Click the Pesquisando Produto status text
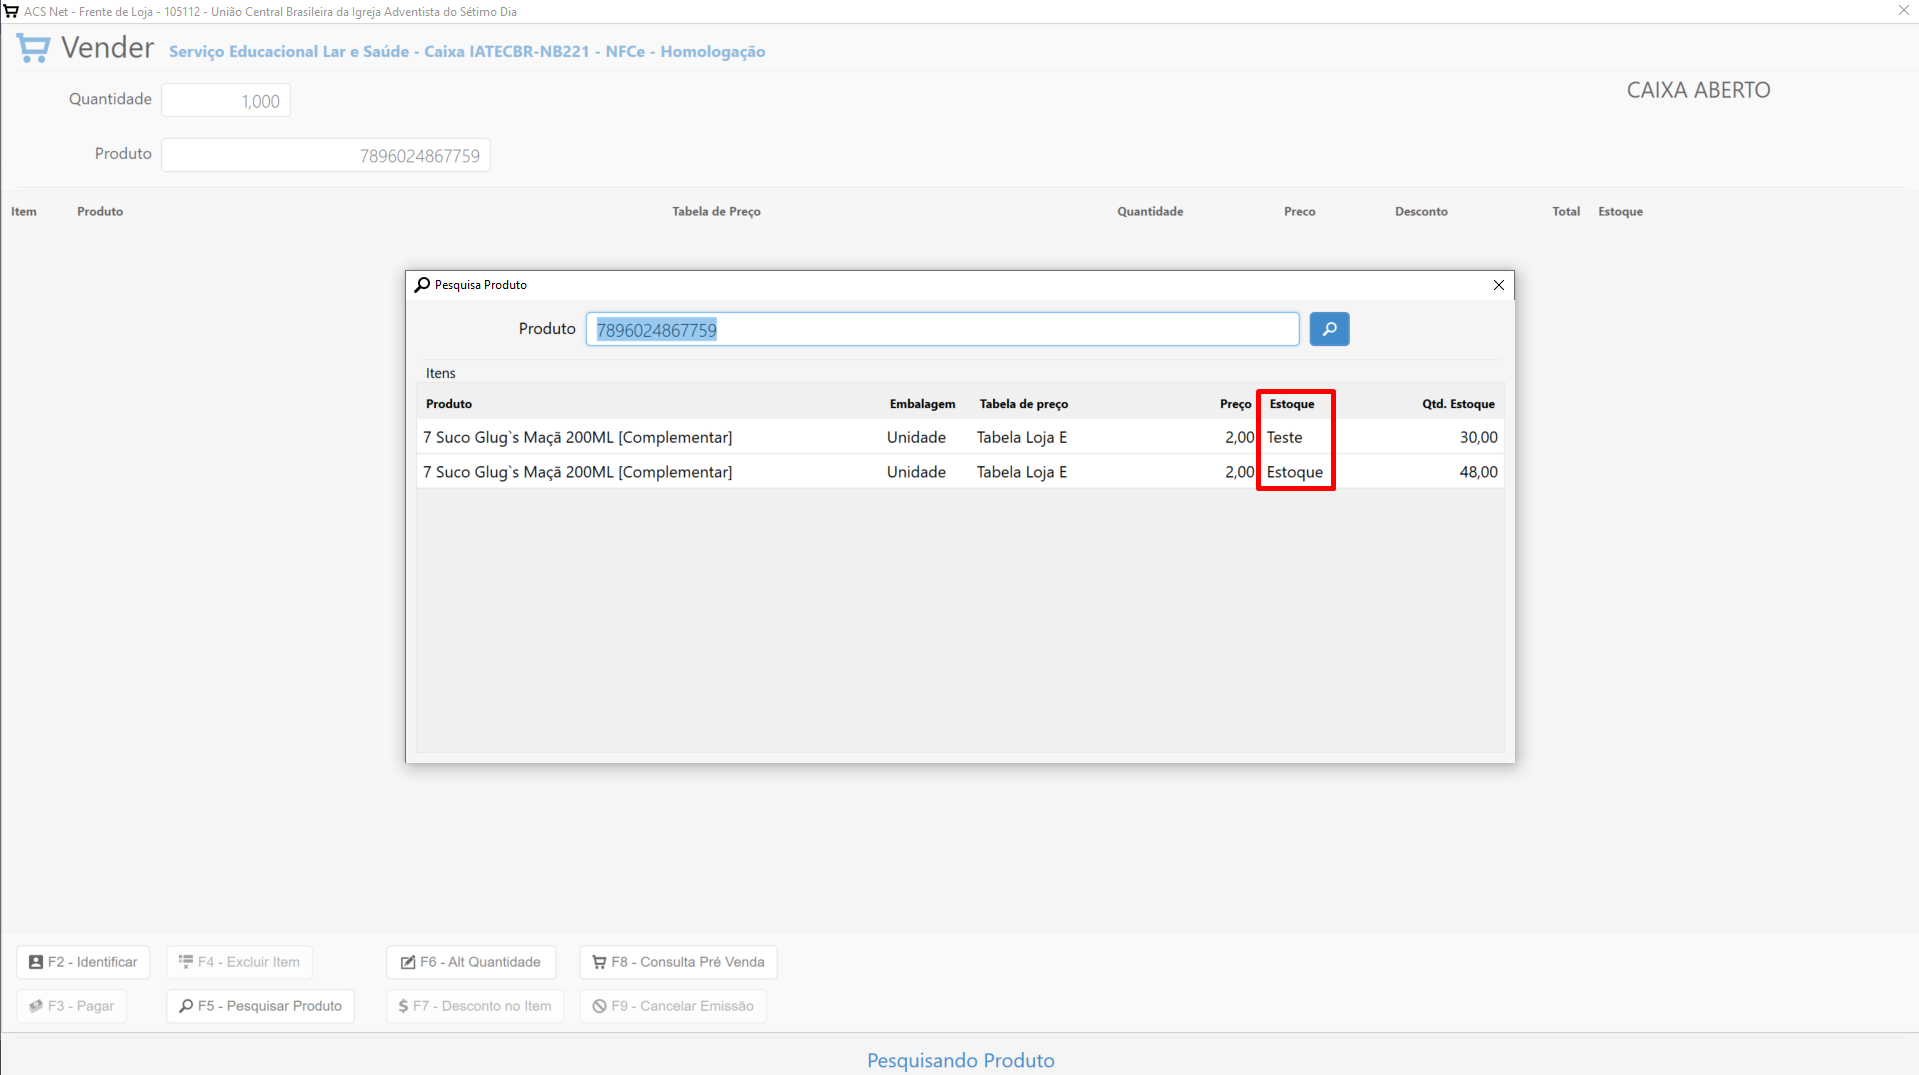The width and height of the screenshot is (1919, 1075). point(960,1060)
